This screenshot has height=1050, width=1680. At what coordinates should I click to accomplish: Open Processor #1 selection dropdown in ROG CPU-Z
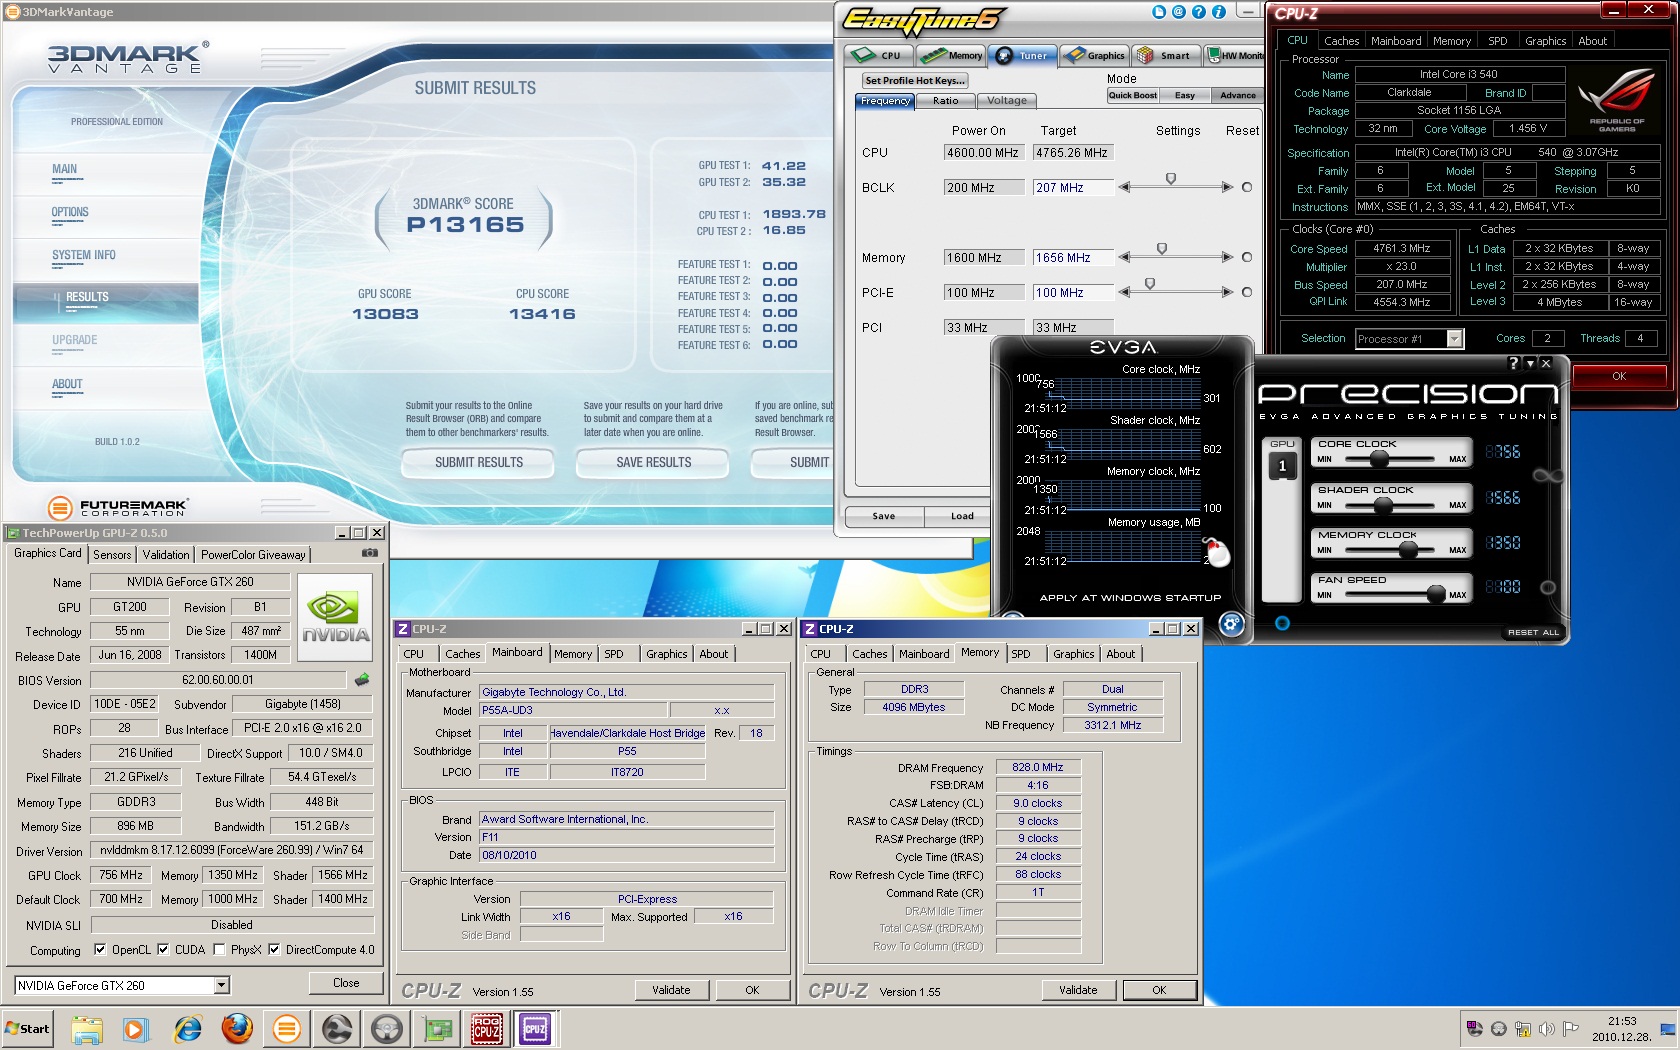(x=1455, y=339)
